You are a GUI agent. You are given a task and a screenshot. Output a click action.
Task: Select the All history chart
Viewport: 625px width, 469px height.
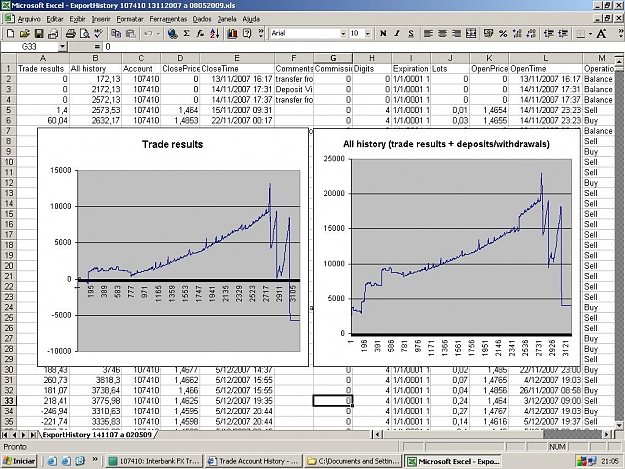446,247
